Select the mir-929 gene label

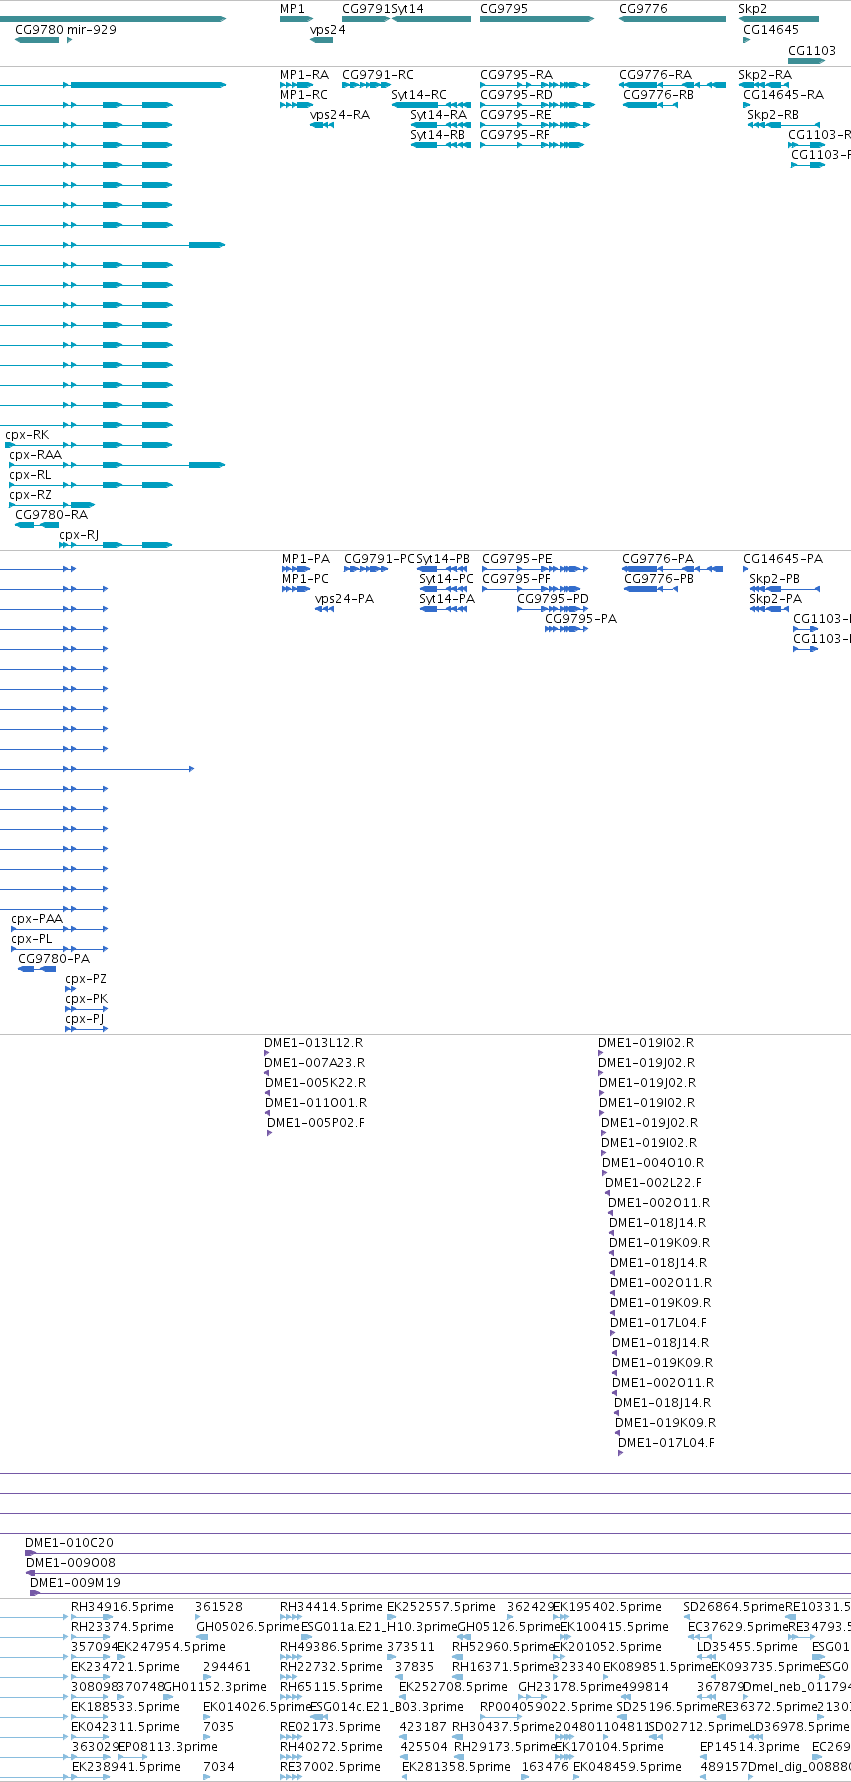coord(92,30)
